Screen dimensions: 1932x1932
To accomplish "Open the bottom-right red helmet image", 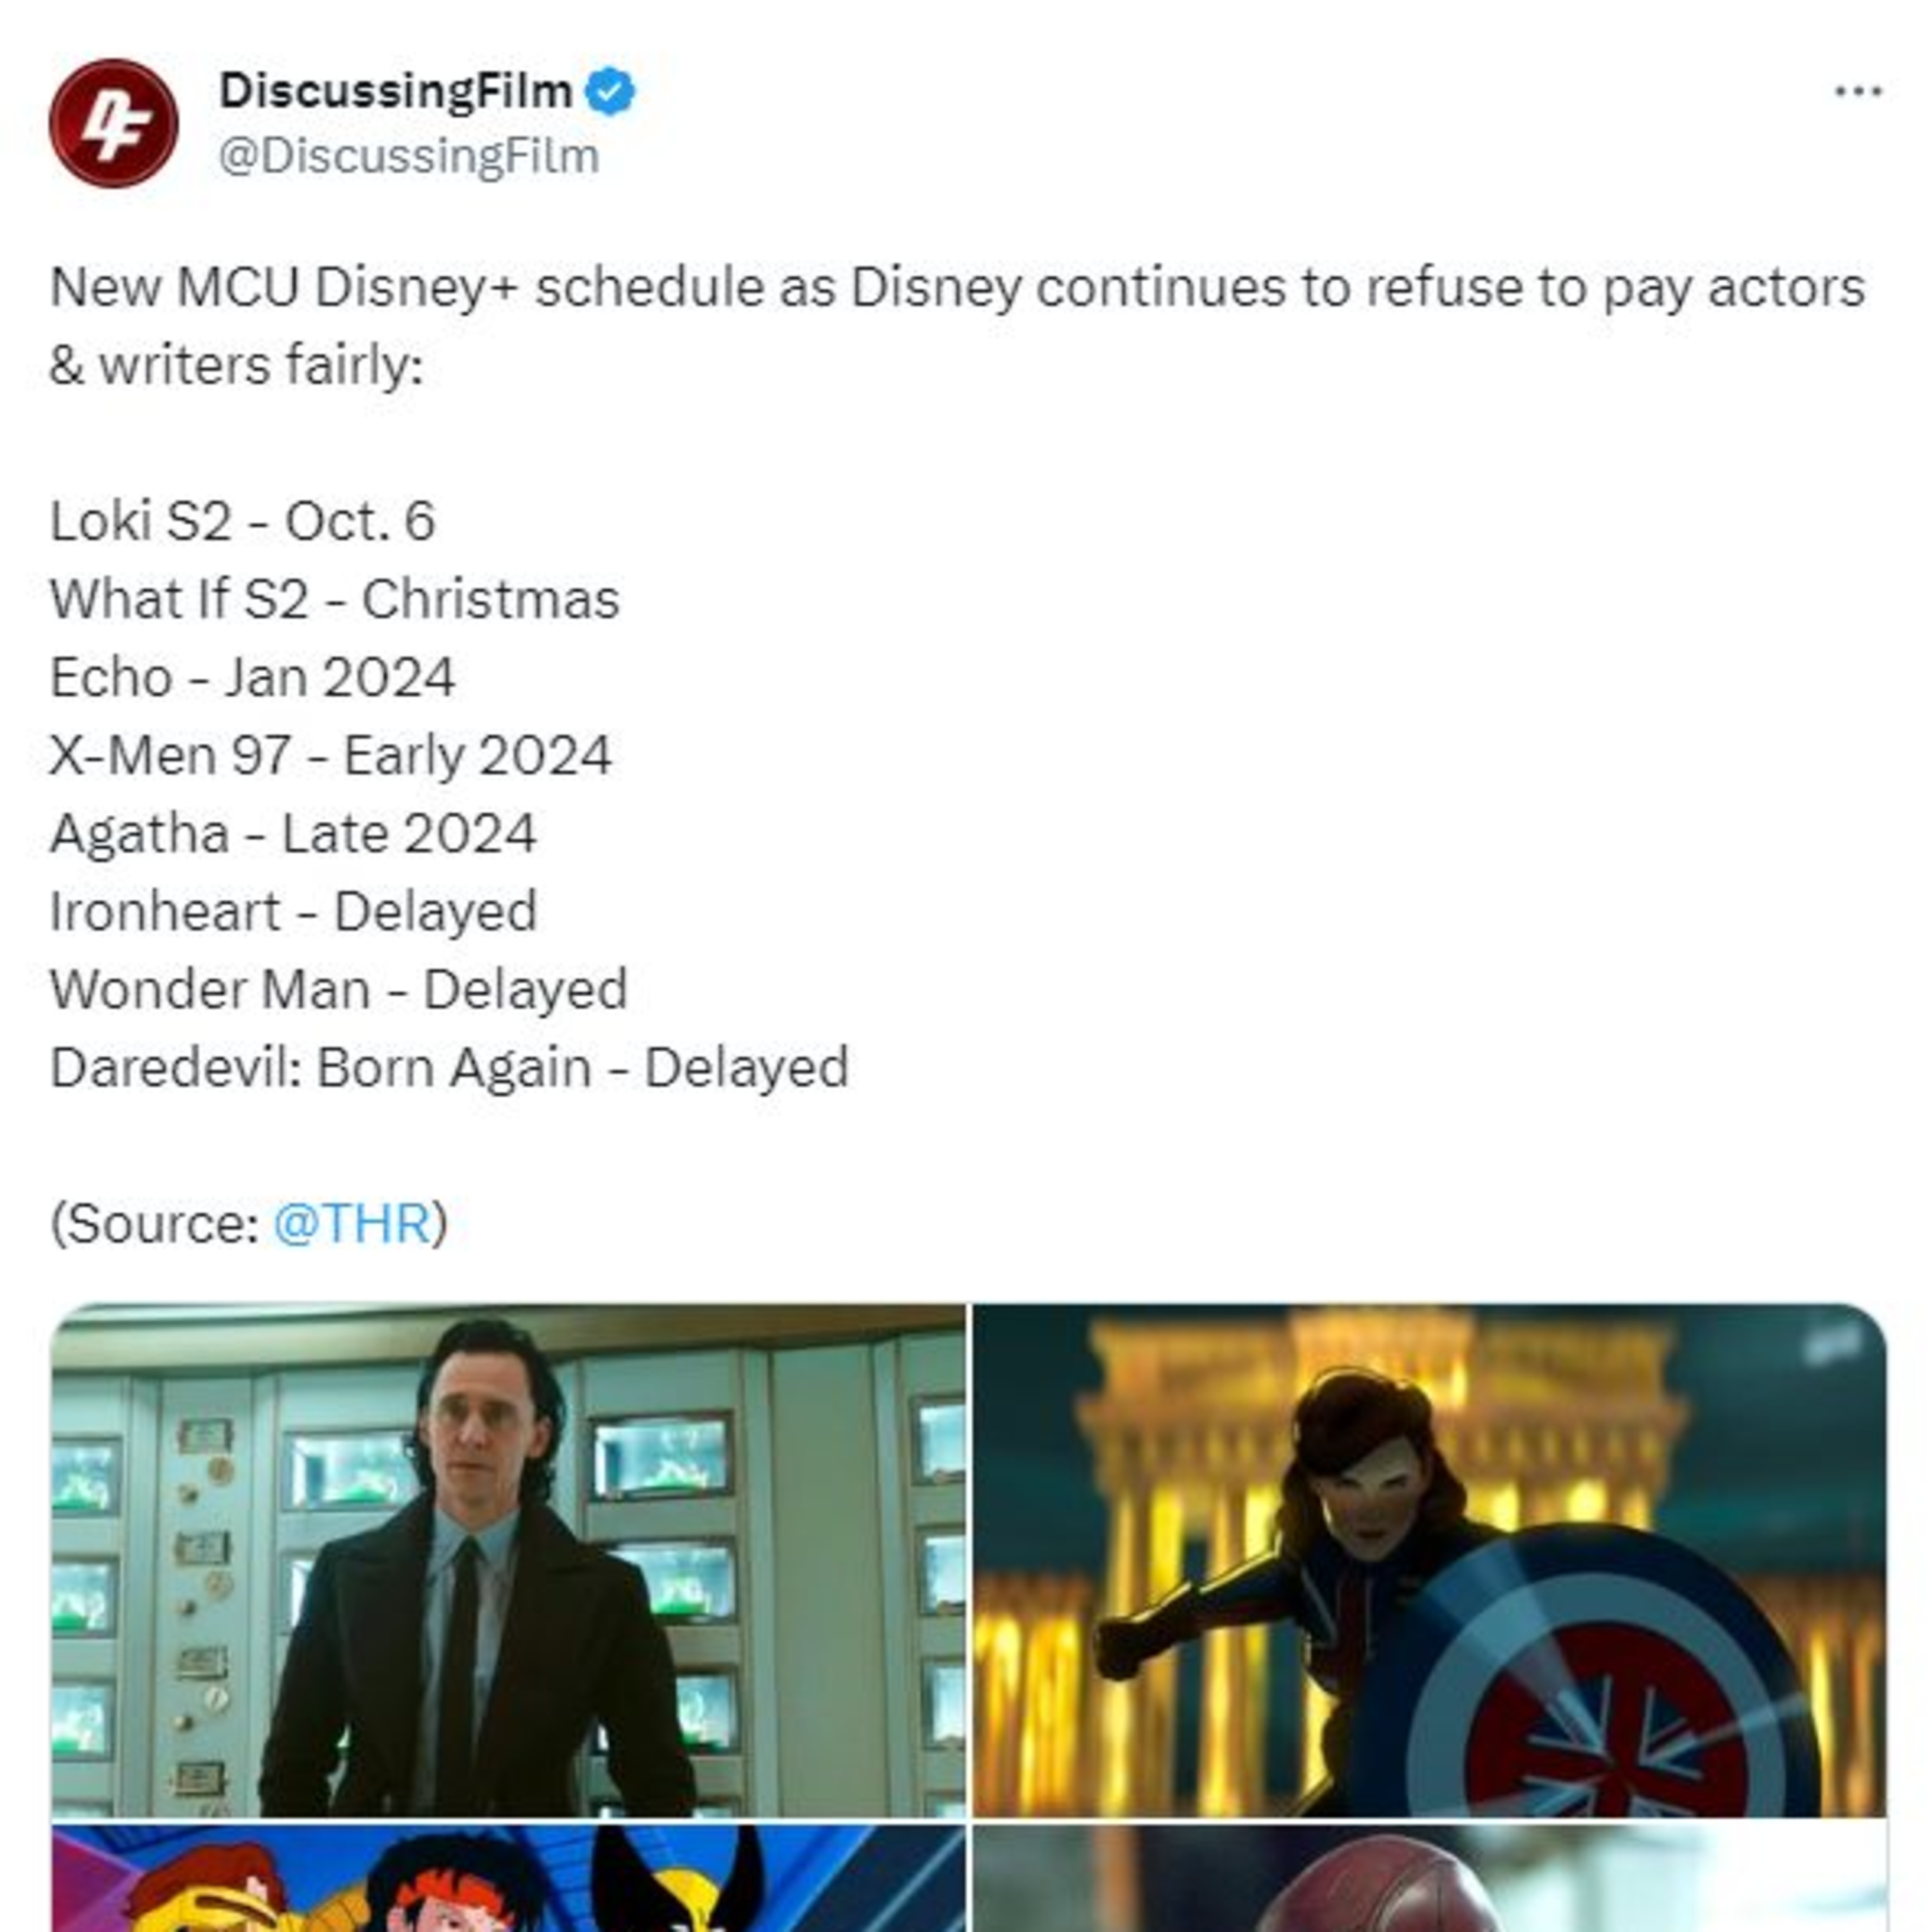I will click(x=1430, y=1878).
